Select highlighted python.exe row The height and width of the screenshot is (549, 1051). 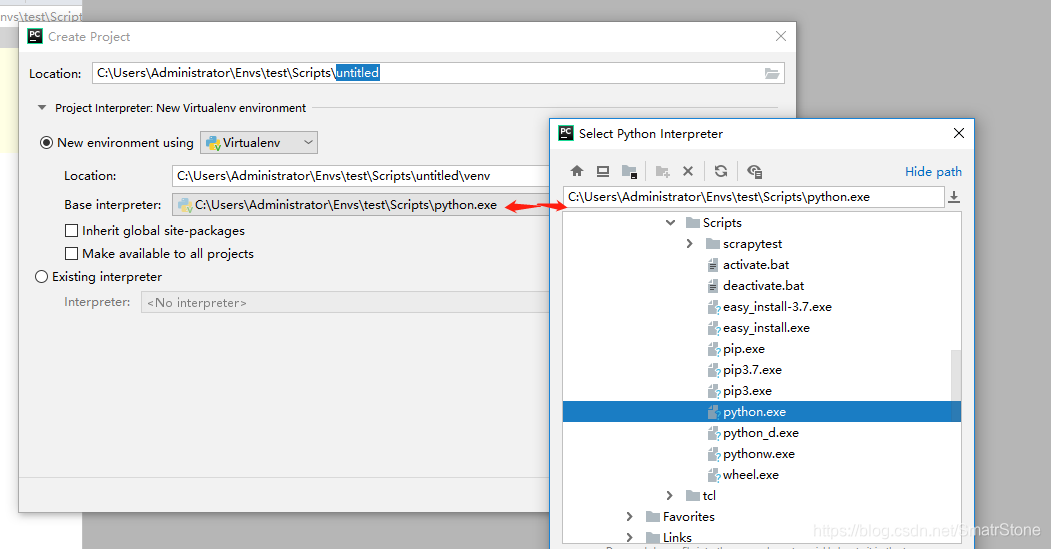(761, 412)
